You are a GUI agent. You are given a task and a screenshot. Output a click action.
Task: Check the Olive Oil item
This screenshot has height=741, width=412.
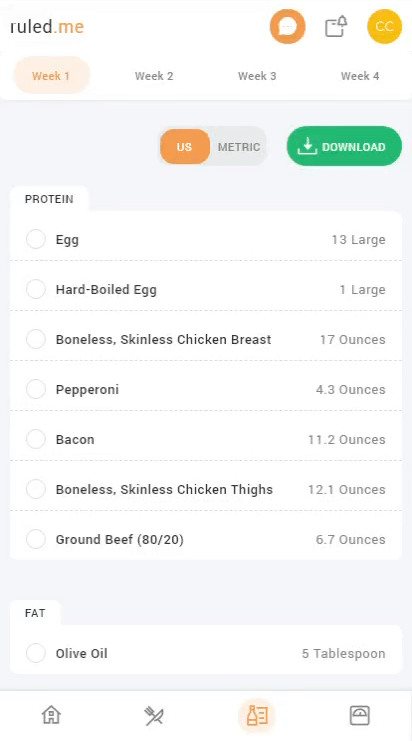pyautogui.click(x=36, y=653)
